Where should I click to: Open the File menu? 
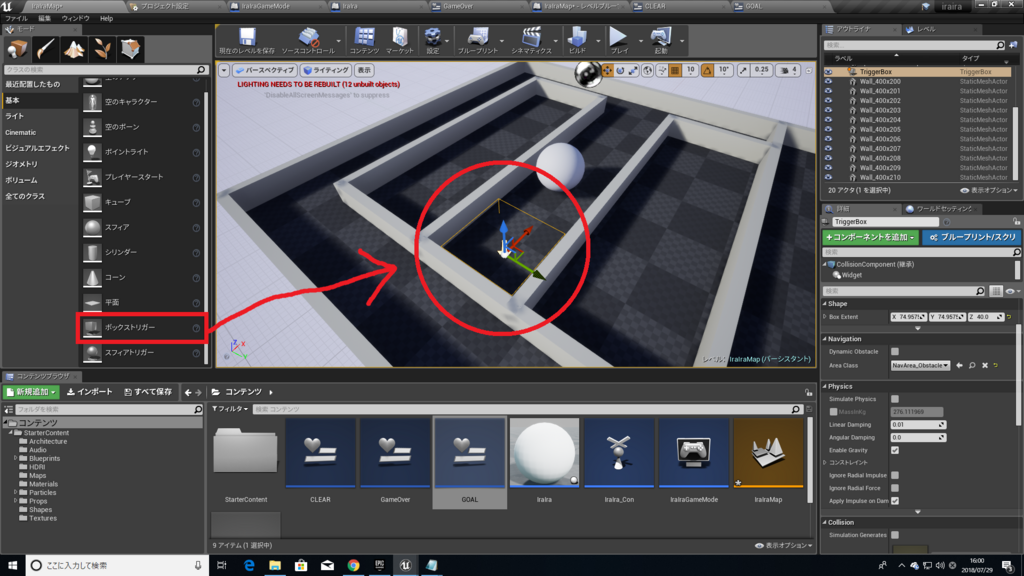pyautogui.click(x=16, y=18)
